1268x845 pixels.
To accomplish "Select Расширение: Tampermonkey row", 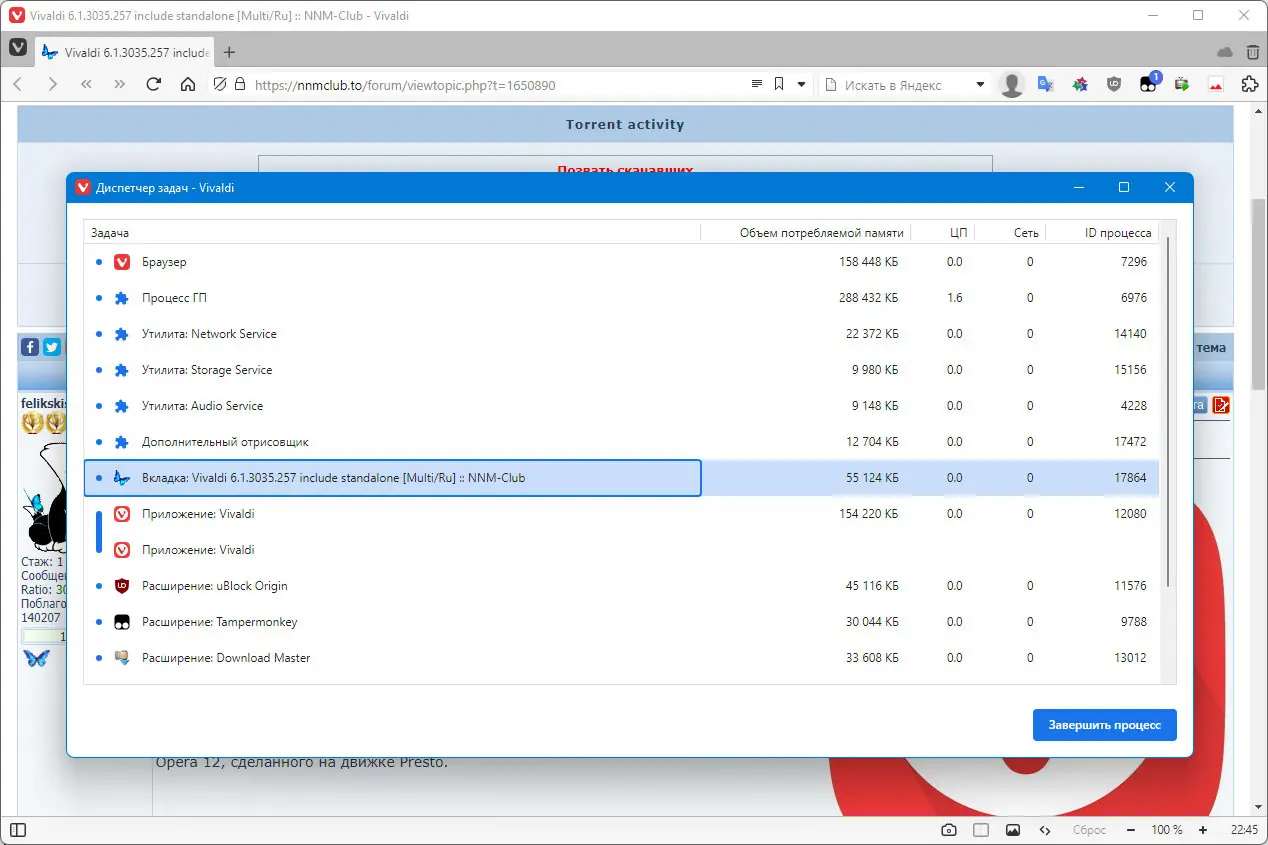I will (x=621, y=622).
